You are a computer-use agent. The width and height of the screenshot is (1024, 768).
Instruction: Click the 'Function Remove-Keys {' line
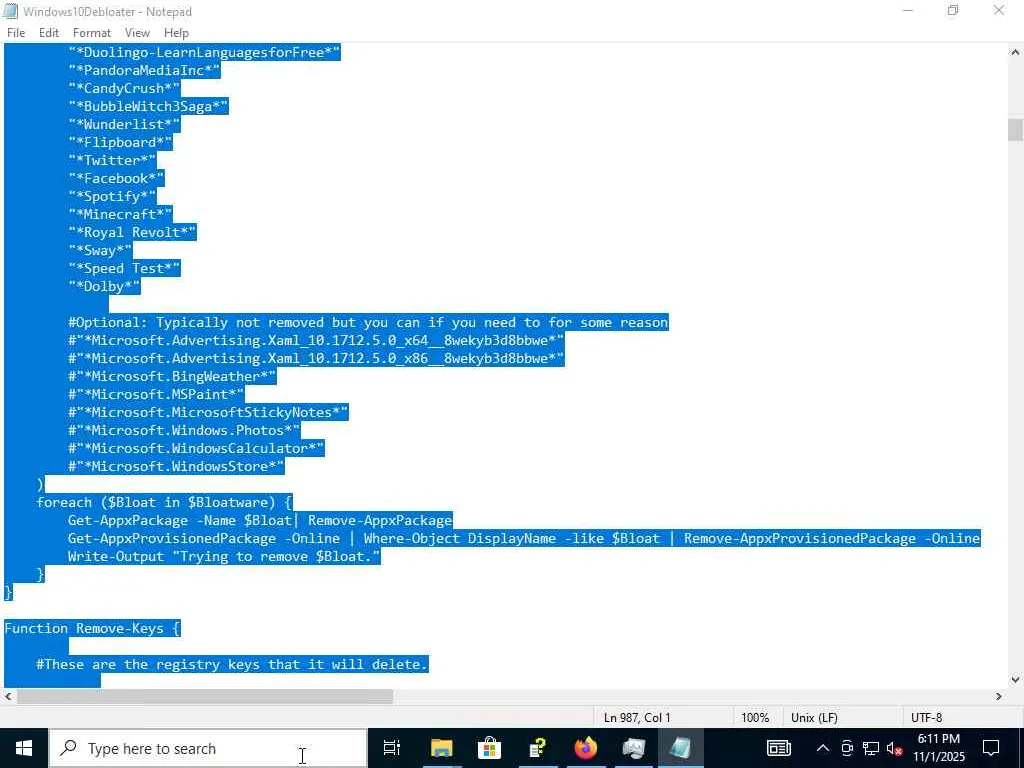[x=92, y=628]
